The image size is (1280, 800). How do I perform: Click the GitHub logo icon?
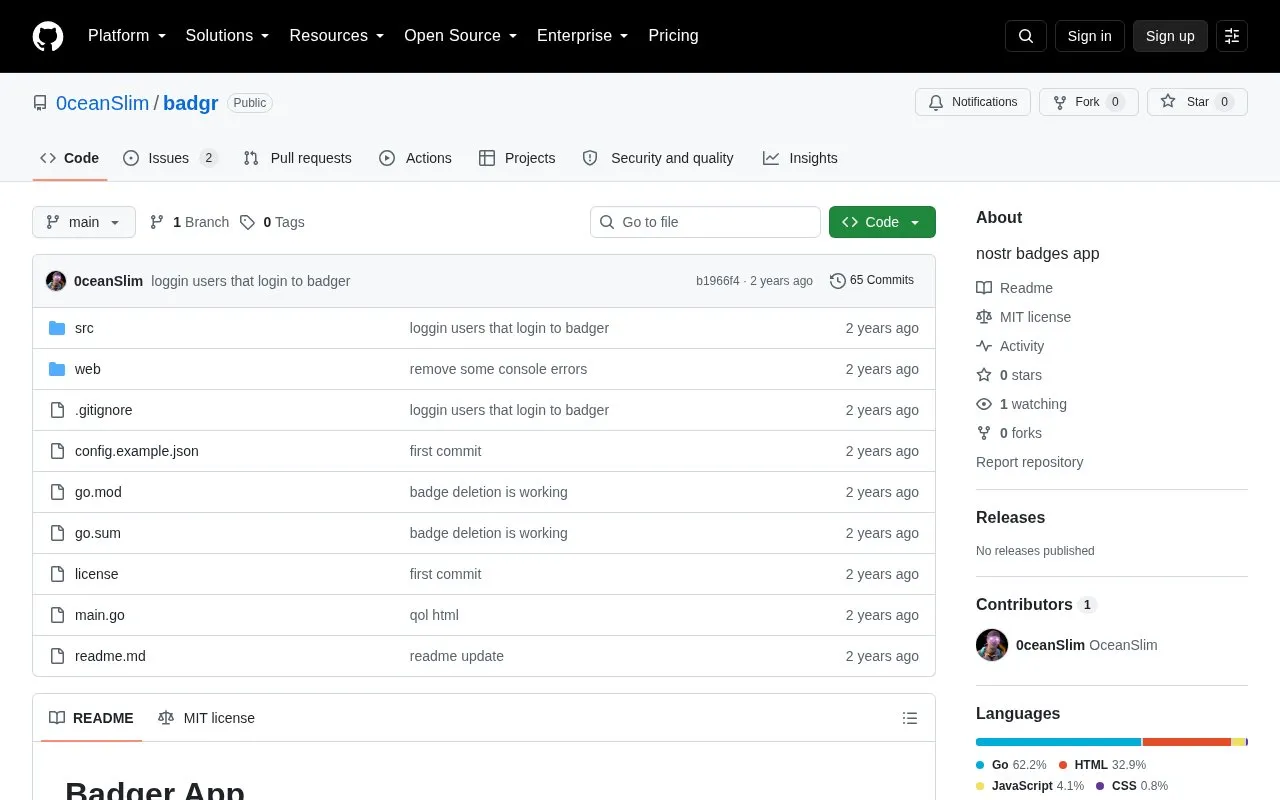(48, 36)
